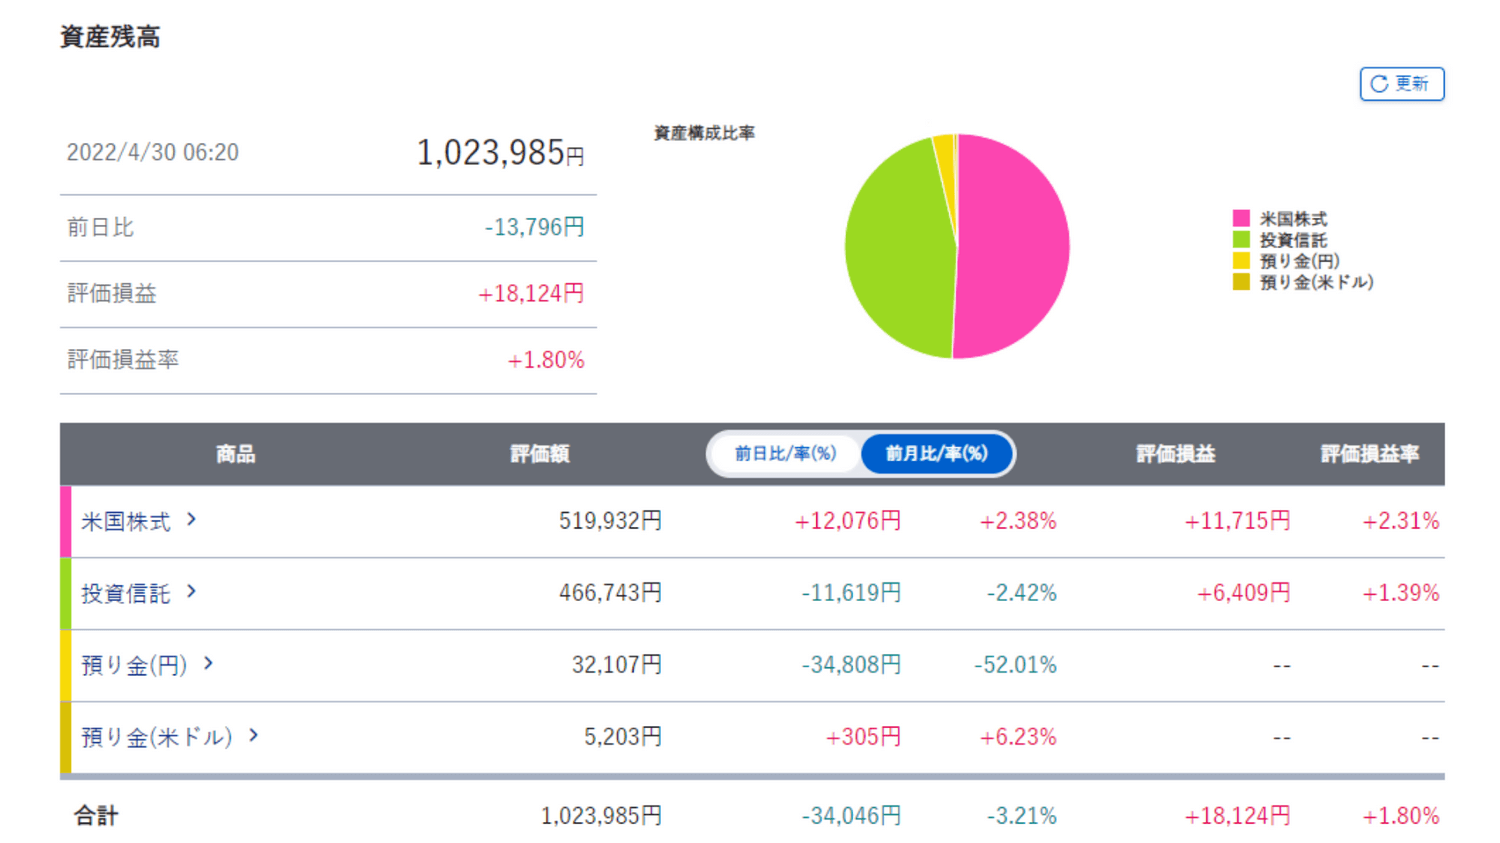
Task: Click the +6,409円 profit cell
Action: pos(1244,593)
